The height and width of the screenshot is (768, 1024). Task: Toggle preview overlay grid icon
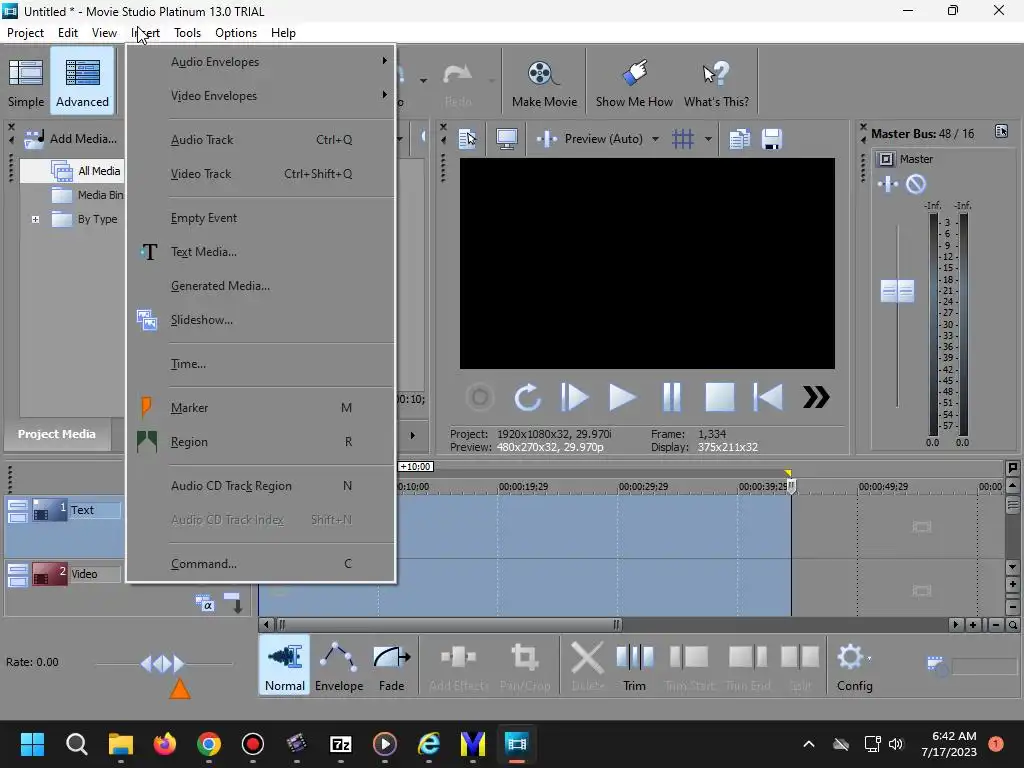click(683, 138)
